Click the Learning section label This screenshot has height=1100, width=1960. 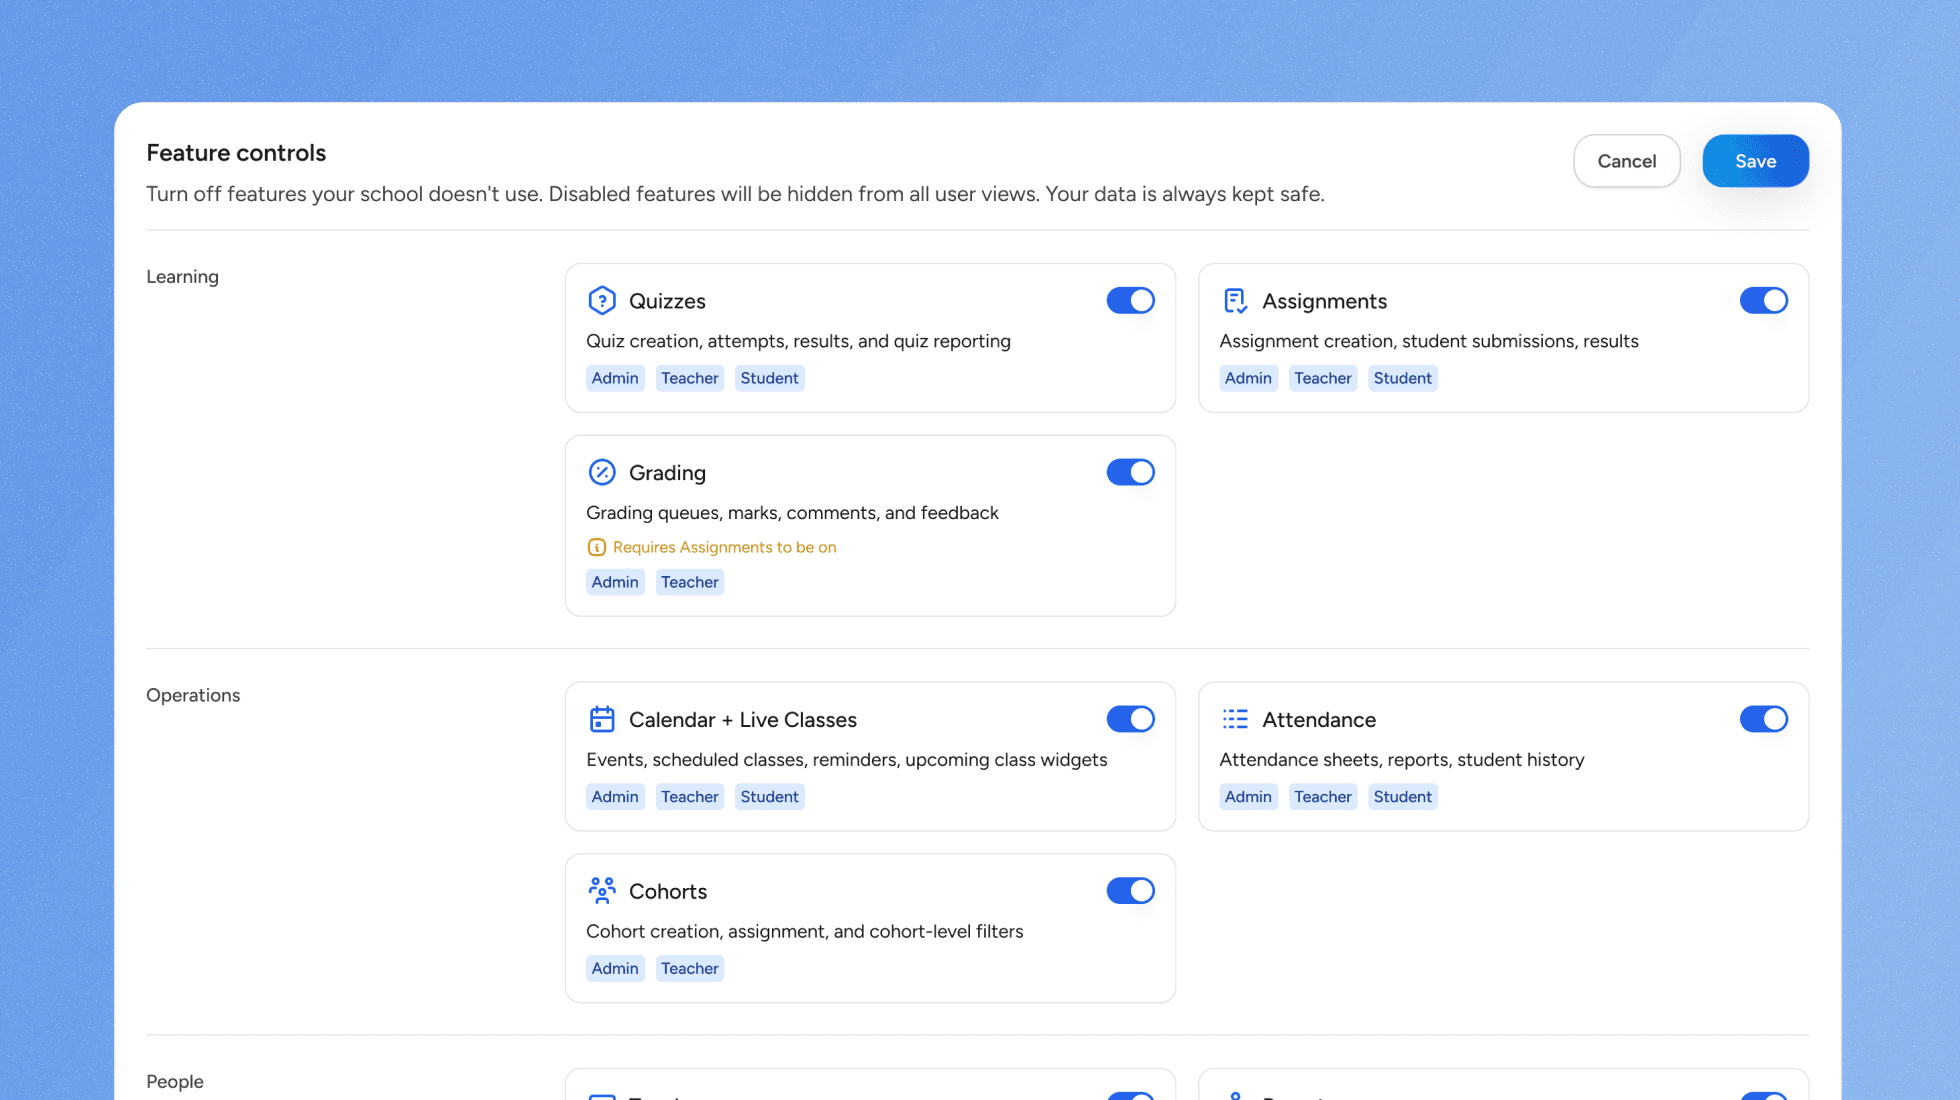pos(182,277)
